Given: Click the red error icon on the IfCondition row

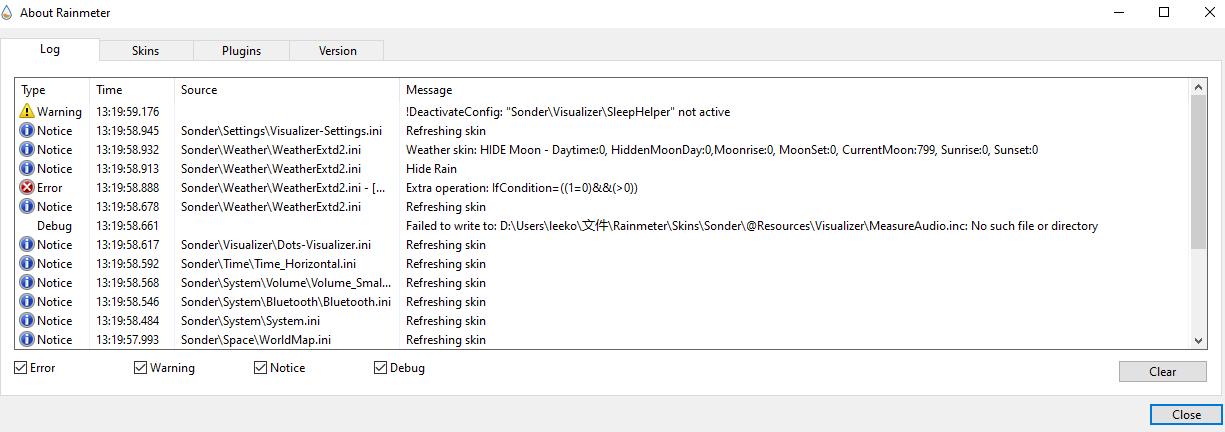Looking at the screenshot, I should pos(27,187).
